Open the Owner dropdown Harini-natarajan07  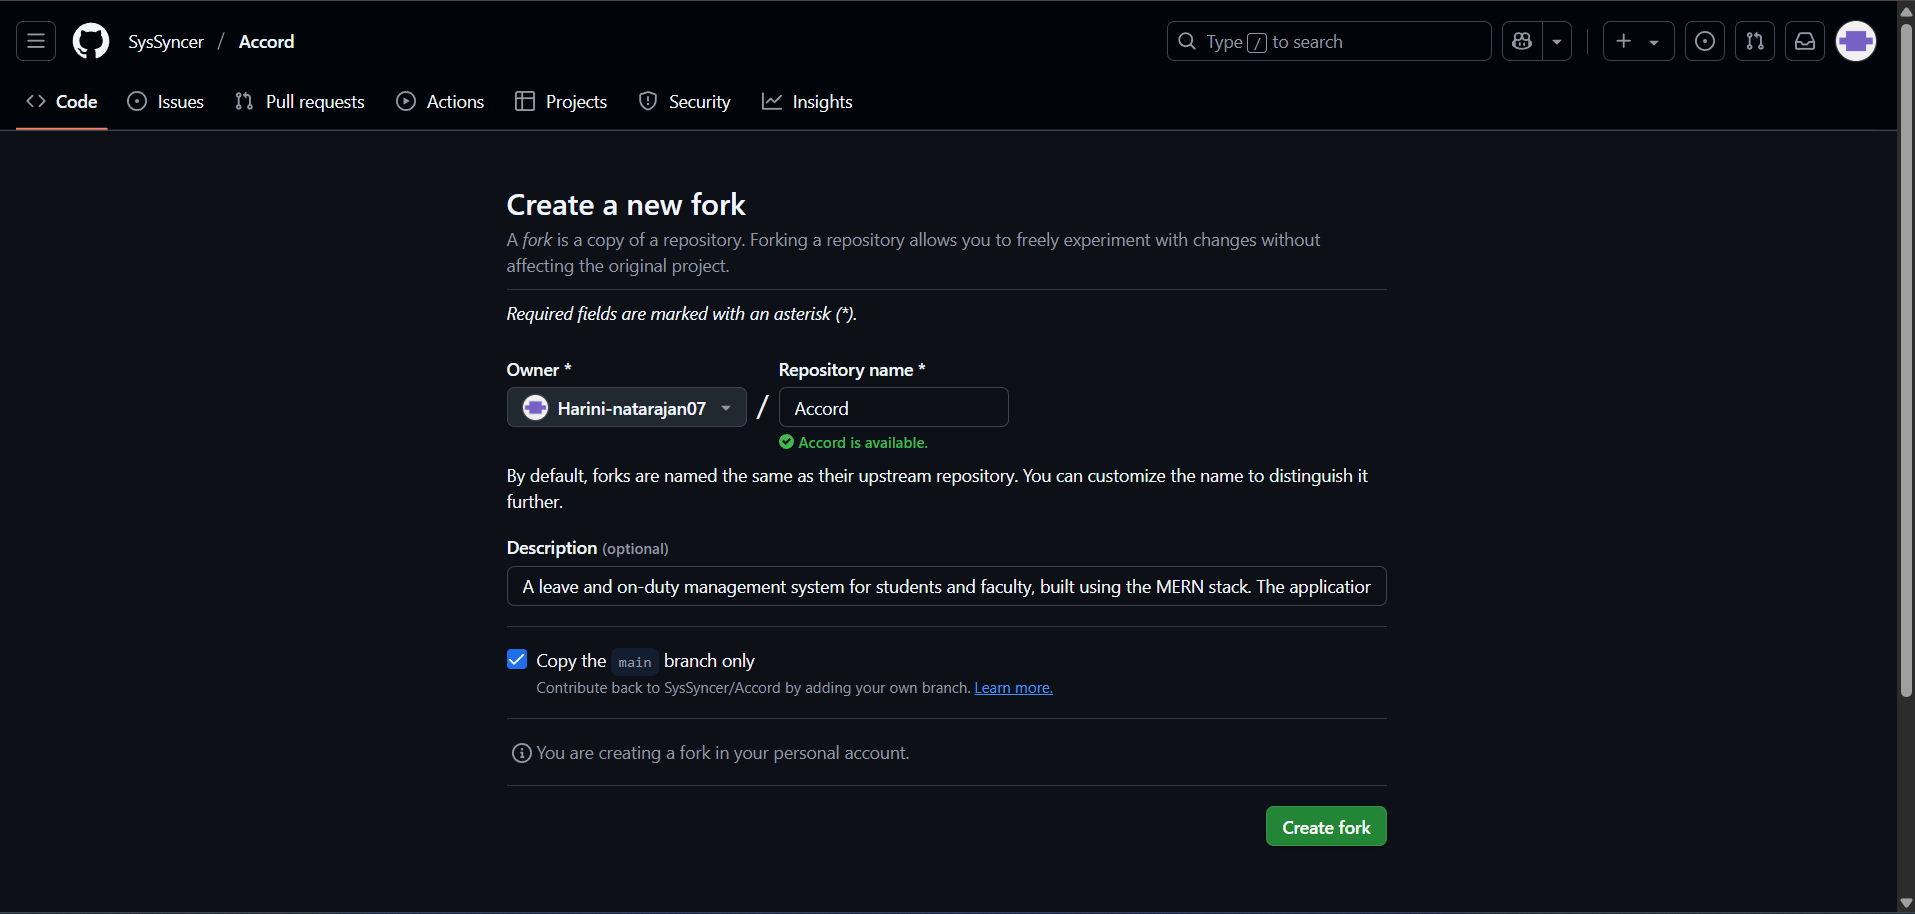[x=627, y=407]
